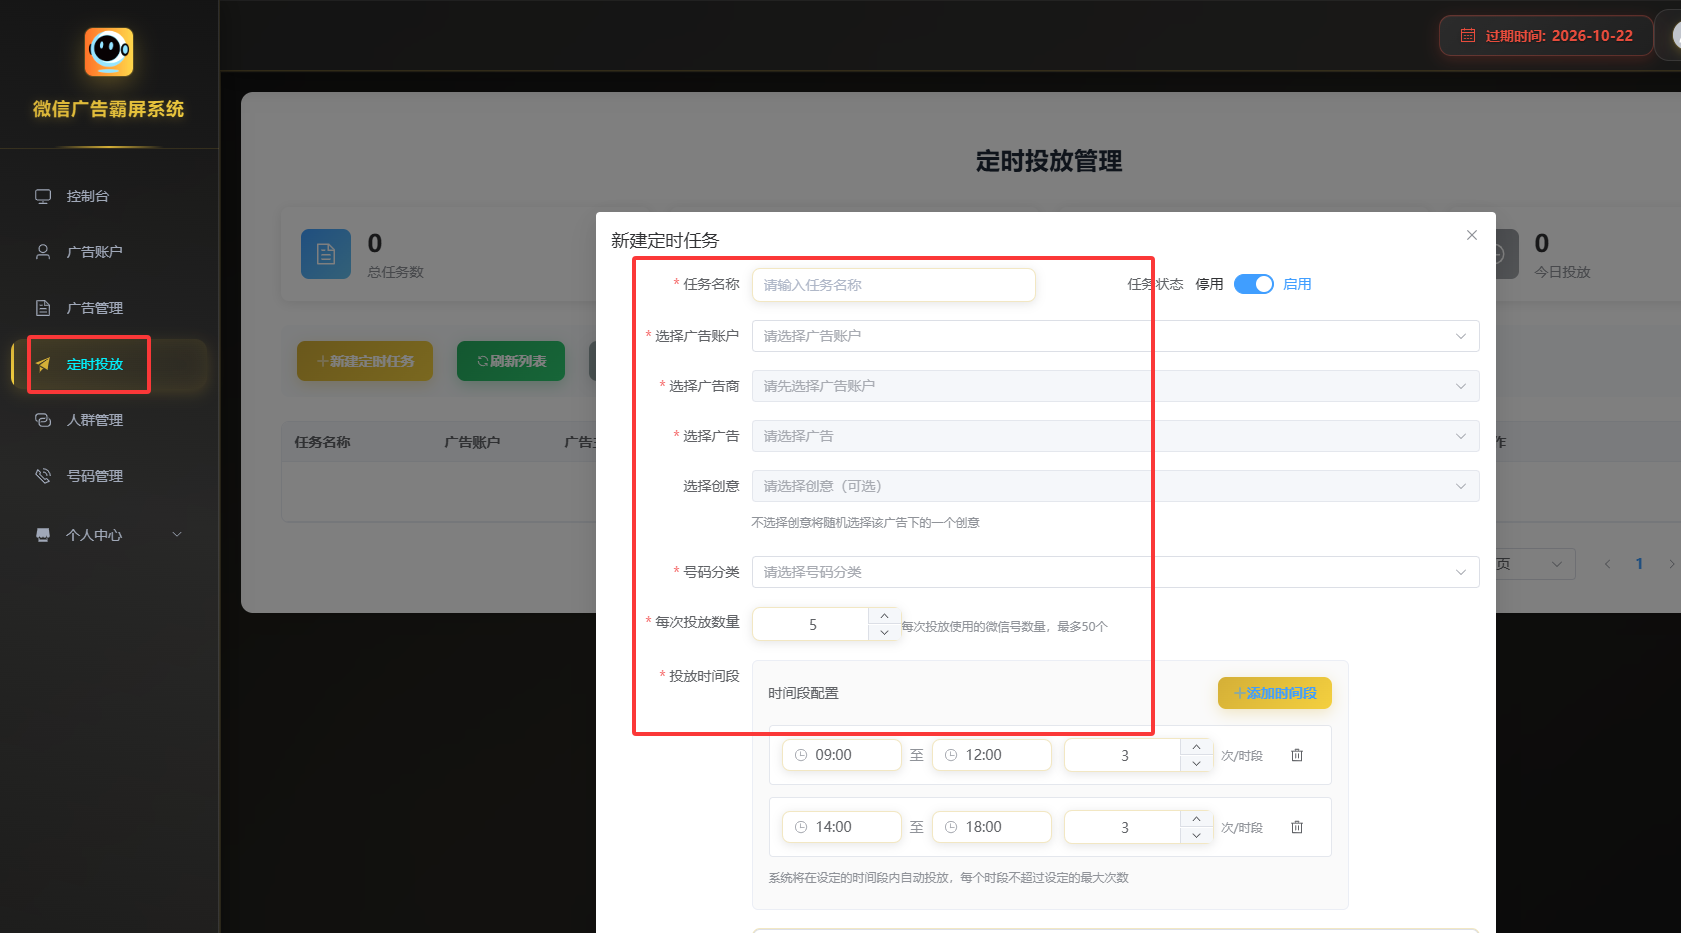Viewport: 1681px width, 933px height.
Task: Focus the 任务名称 input field
Action: coord(893,285)
